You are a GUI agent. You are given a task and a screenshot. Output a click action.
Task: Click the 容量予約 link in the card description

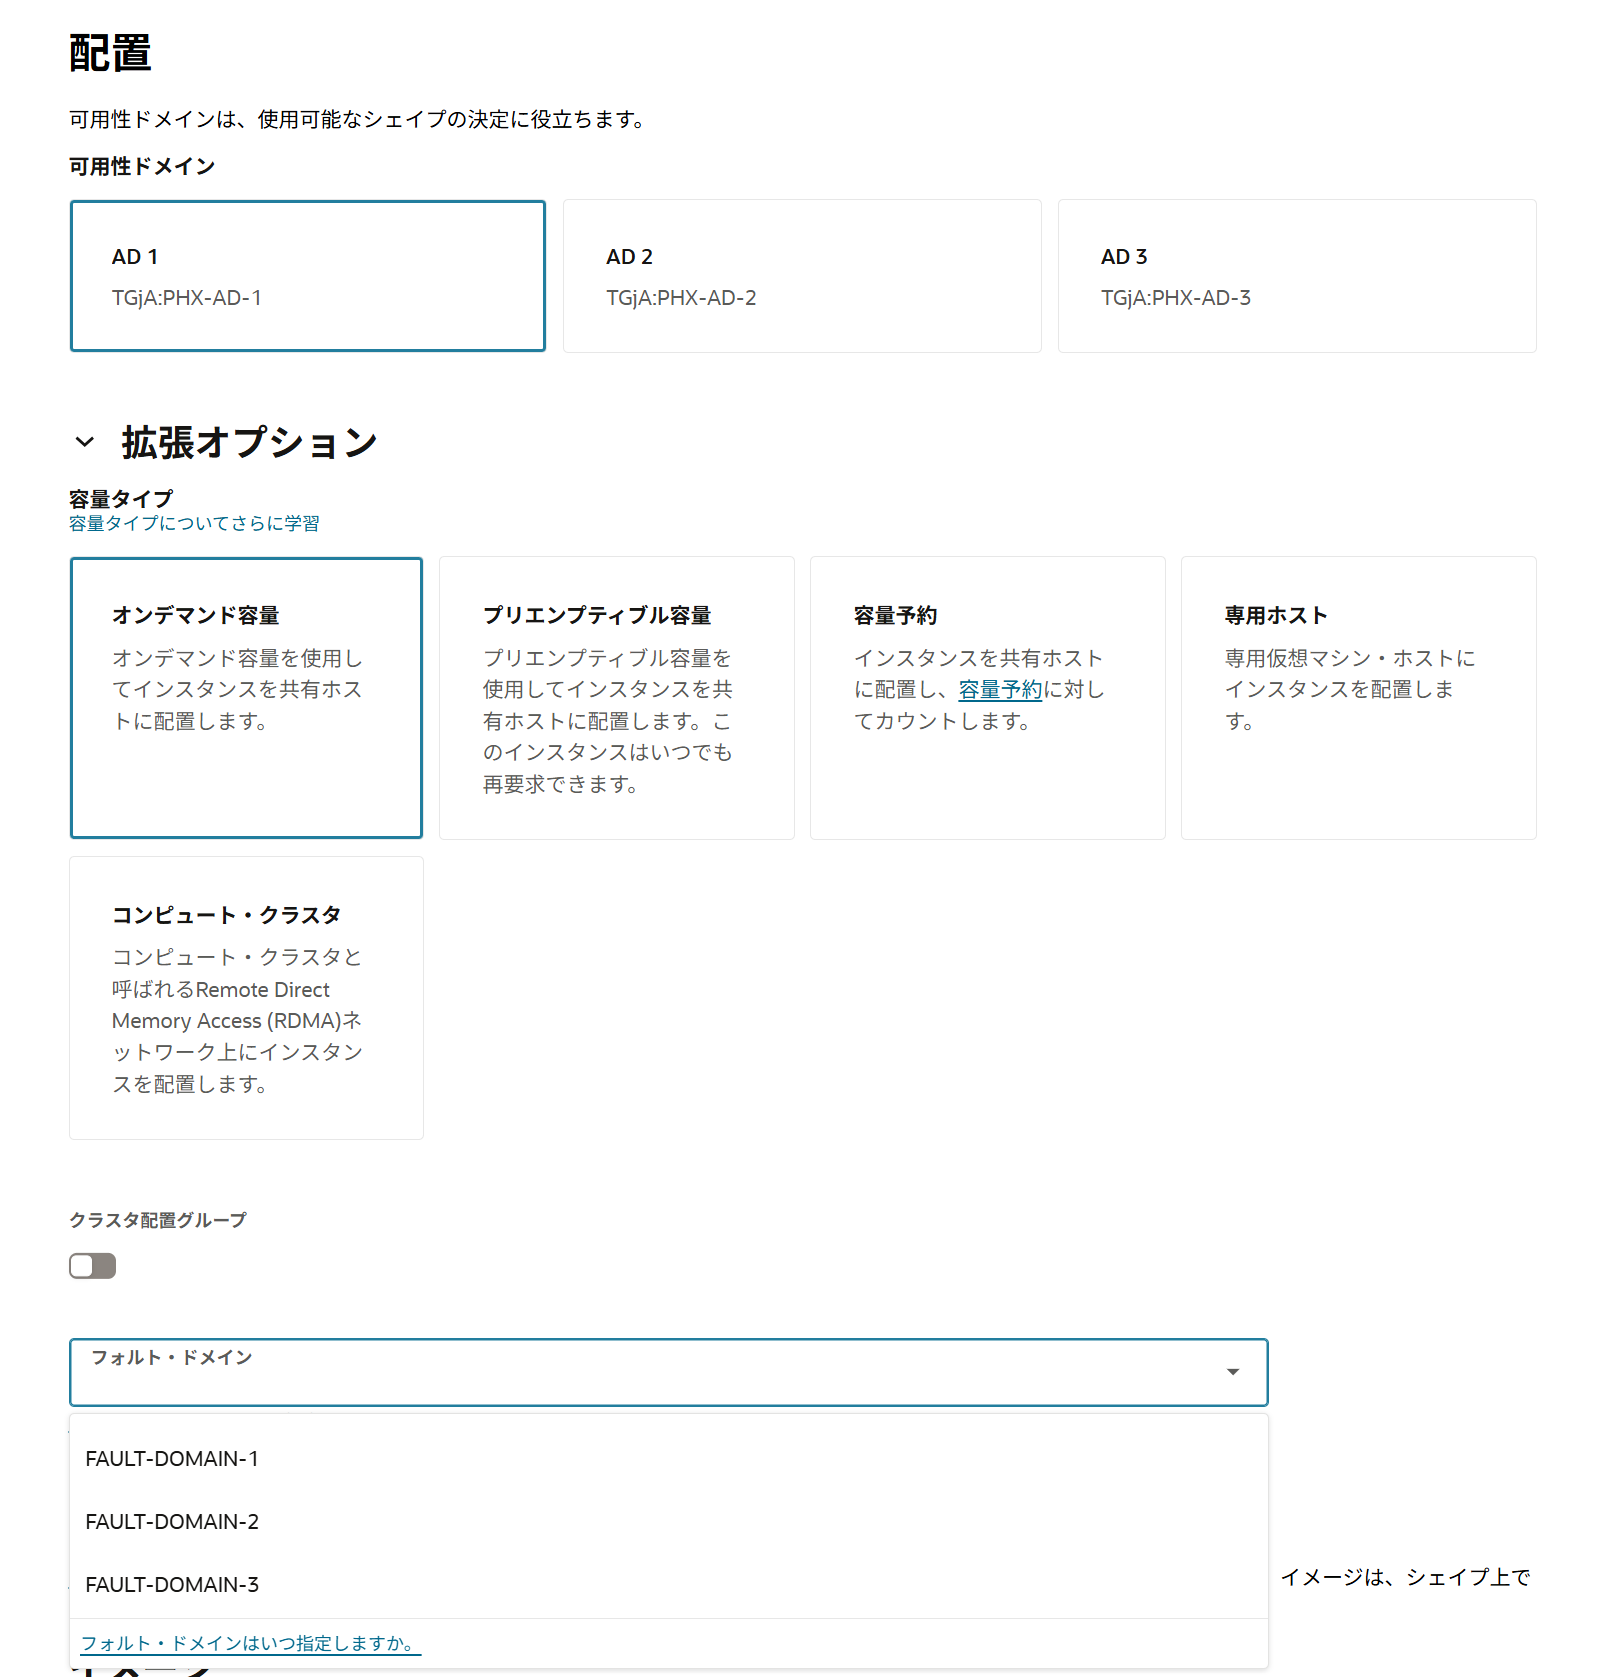coord(998,688)
